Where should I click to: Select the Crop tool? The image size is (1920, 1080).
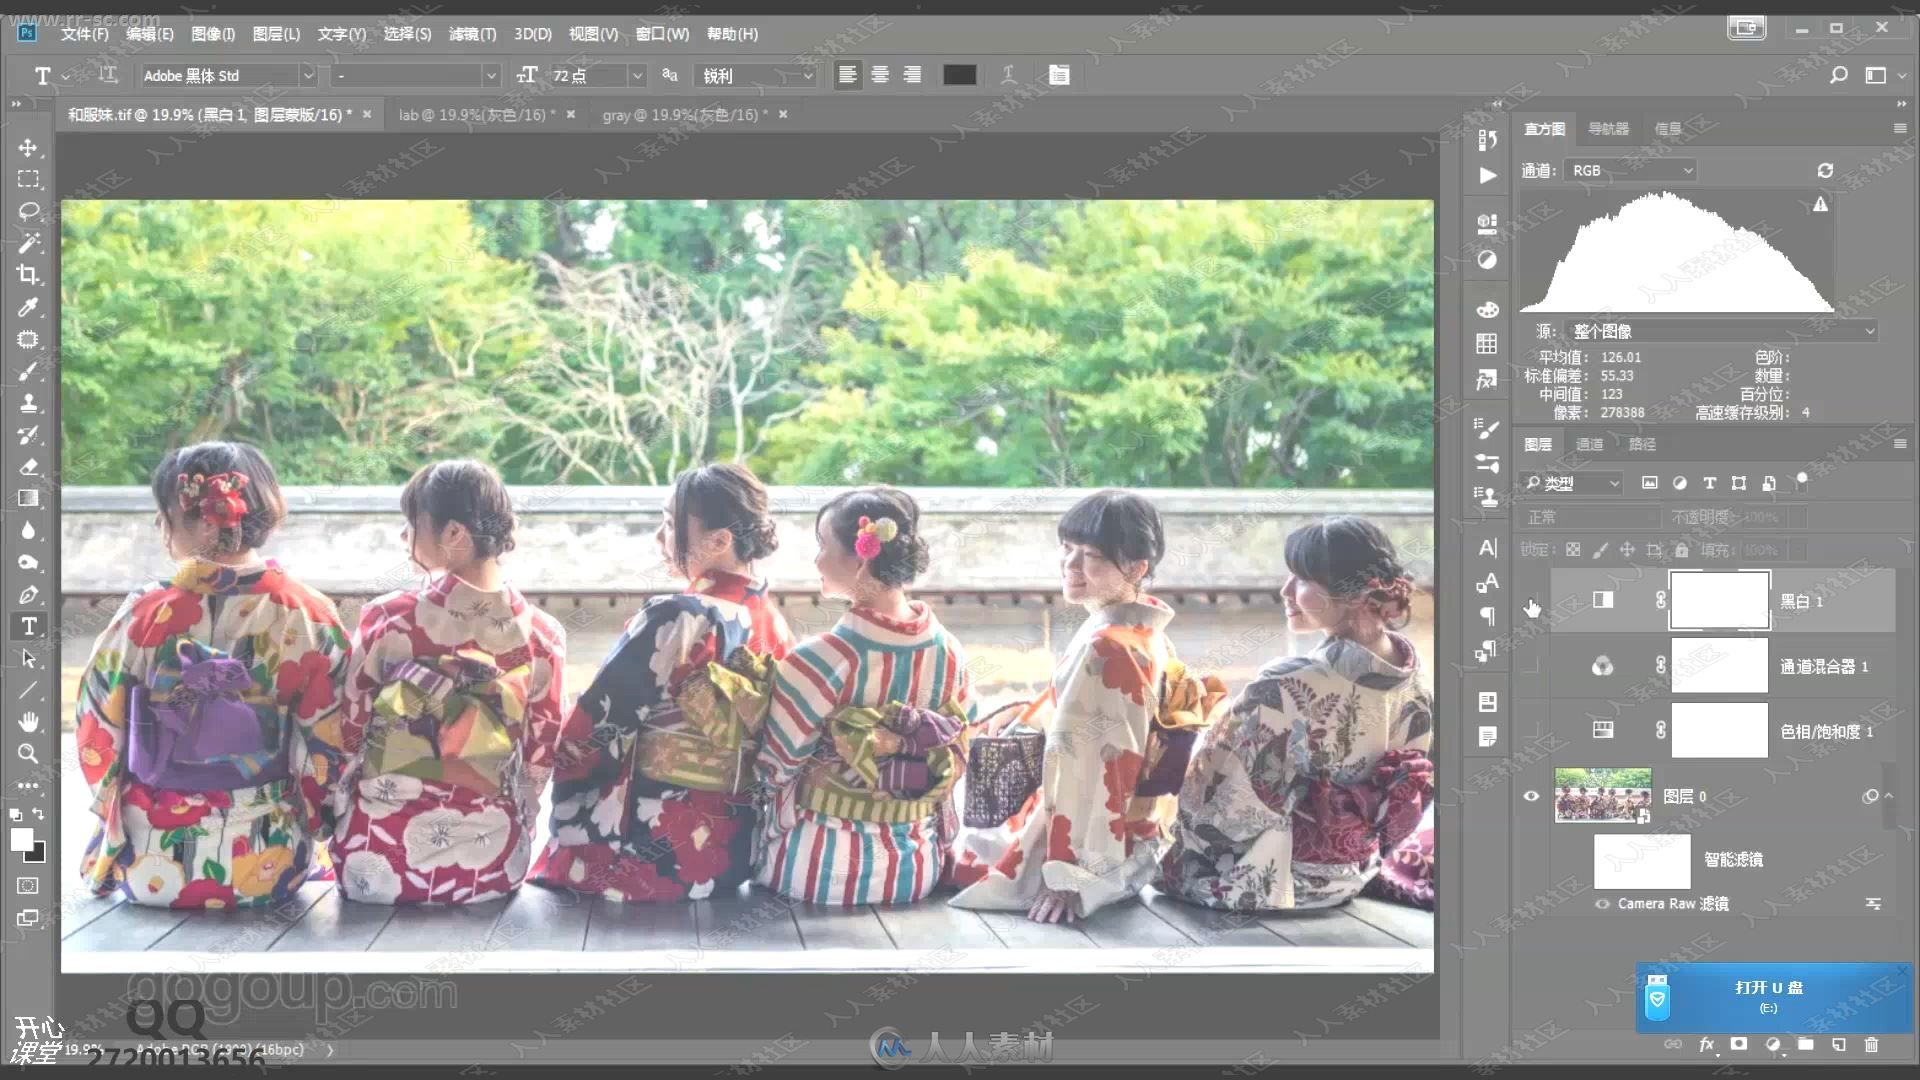(28, 275)
